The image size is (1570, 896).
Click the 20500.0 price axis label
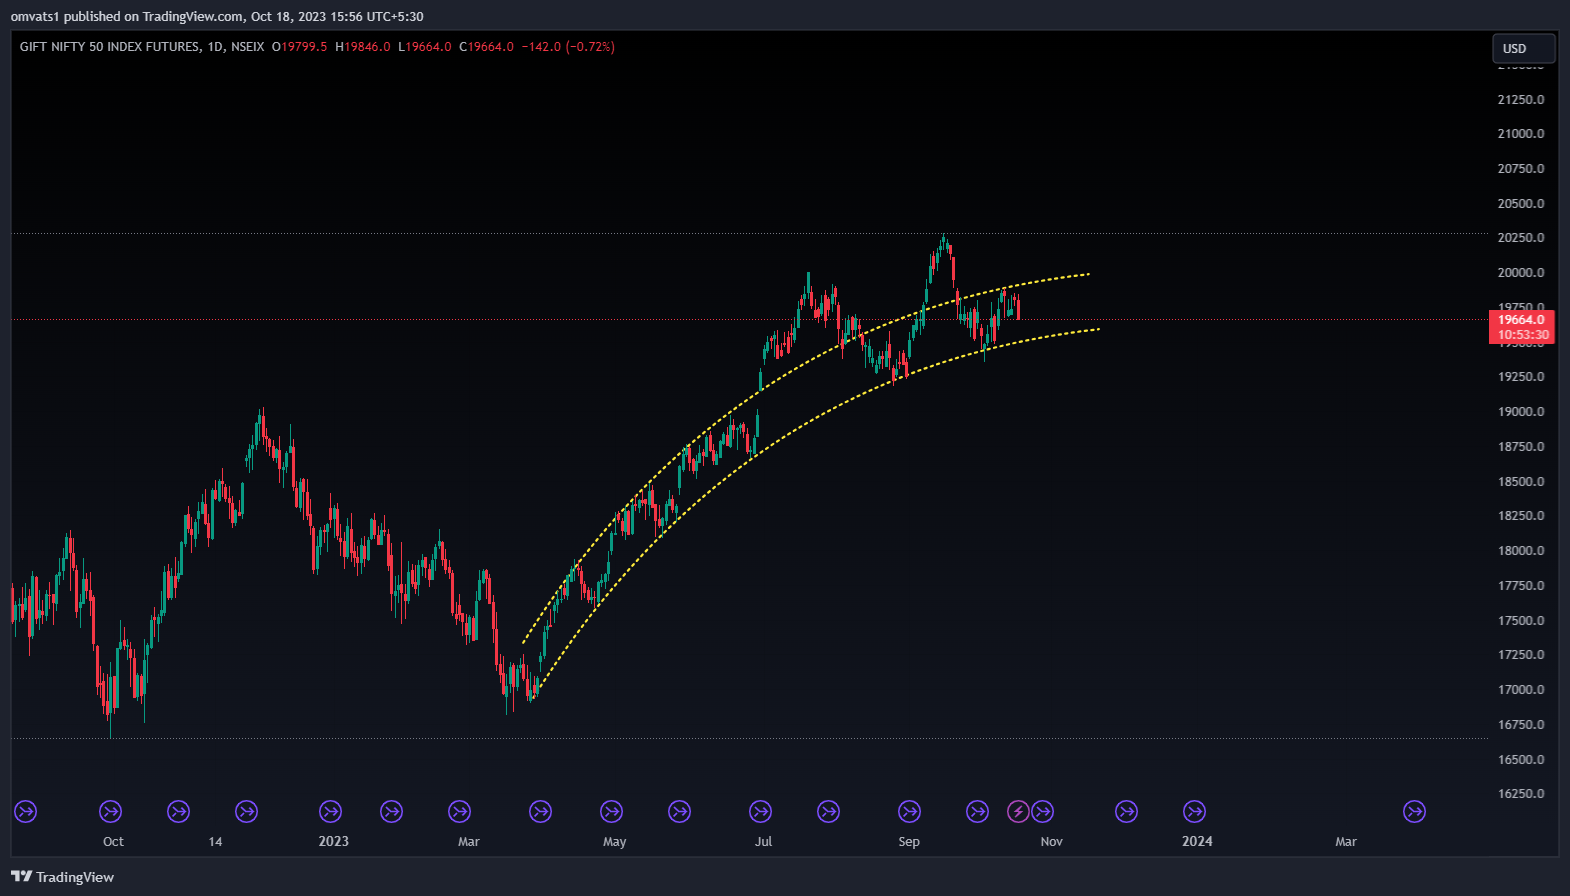tap(1520, 203)
